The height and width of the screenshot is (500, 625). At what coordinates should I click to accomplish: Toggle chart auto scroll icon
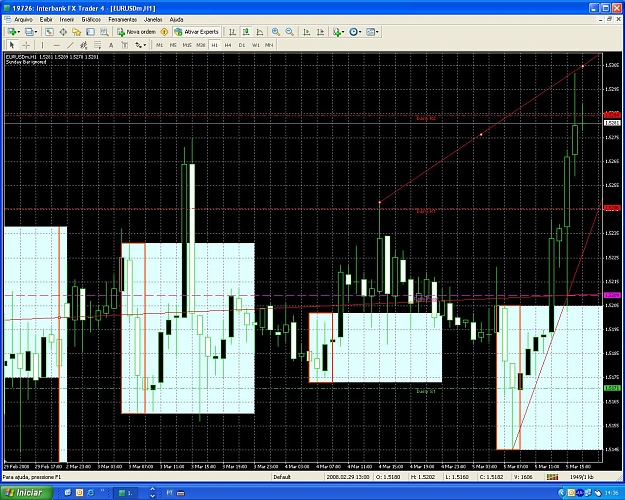pyautogui.click(x=307, y=32)
